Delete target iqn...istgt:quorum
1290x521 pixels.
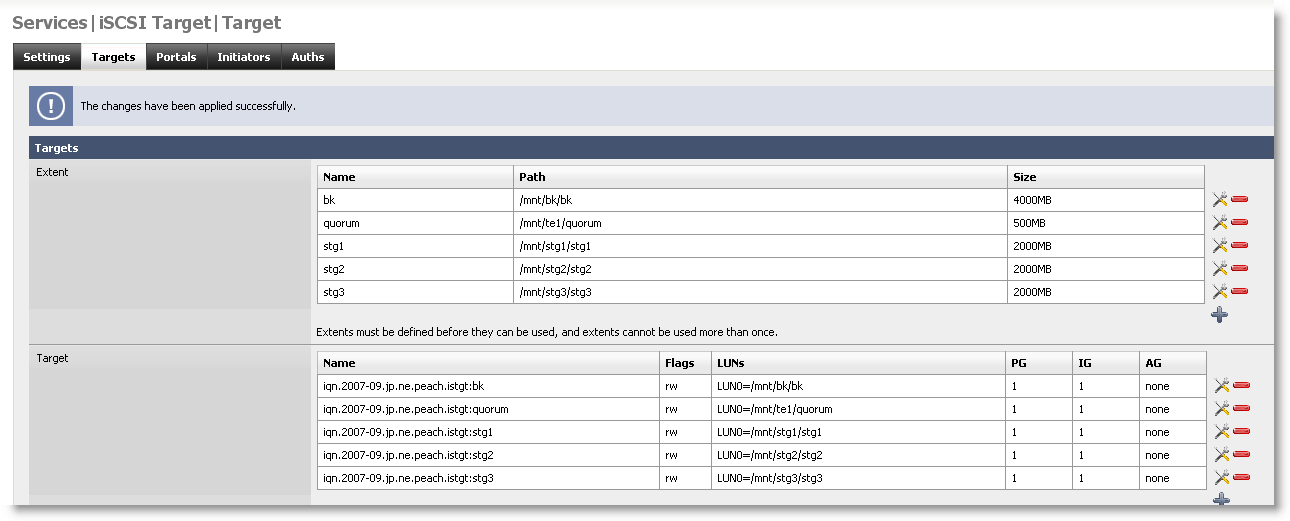pos(1241,409)
